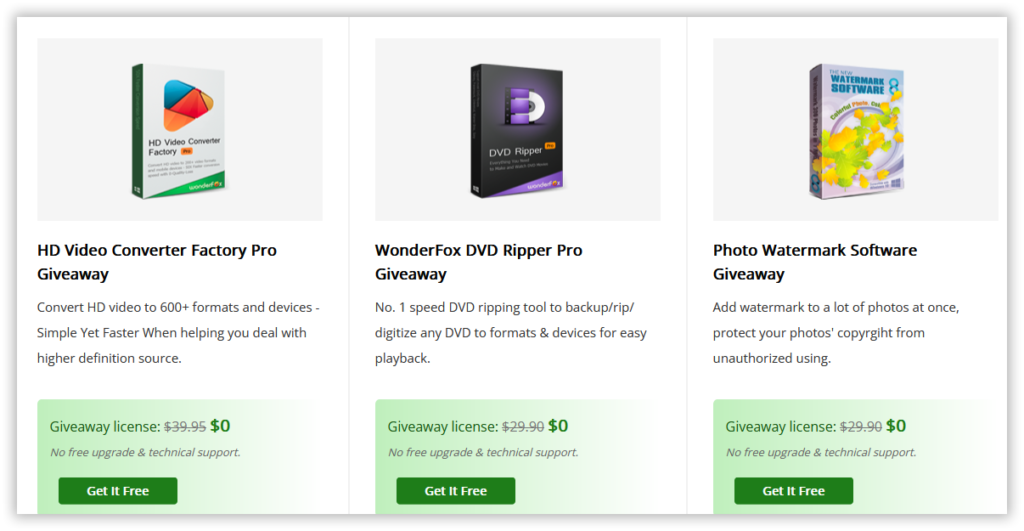Click Get It Free for DVD Ripper Pro

pyautogui.click(x=456, y=491)
